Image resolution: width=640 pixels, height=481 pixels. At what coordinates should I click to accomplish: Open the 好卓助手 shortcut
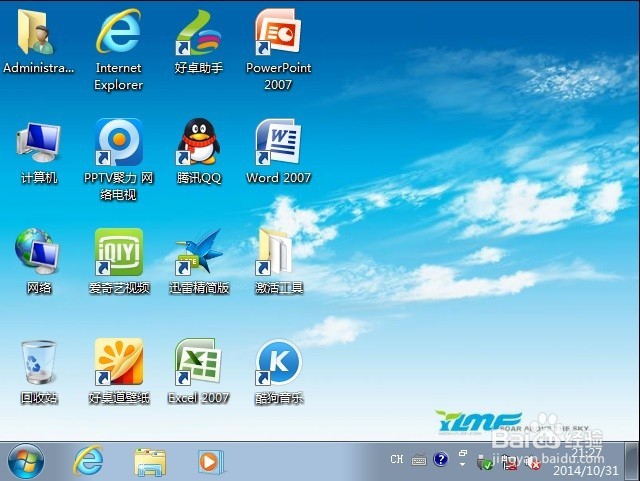(199, 33)
